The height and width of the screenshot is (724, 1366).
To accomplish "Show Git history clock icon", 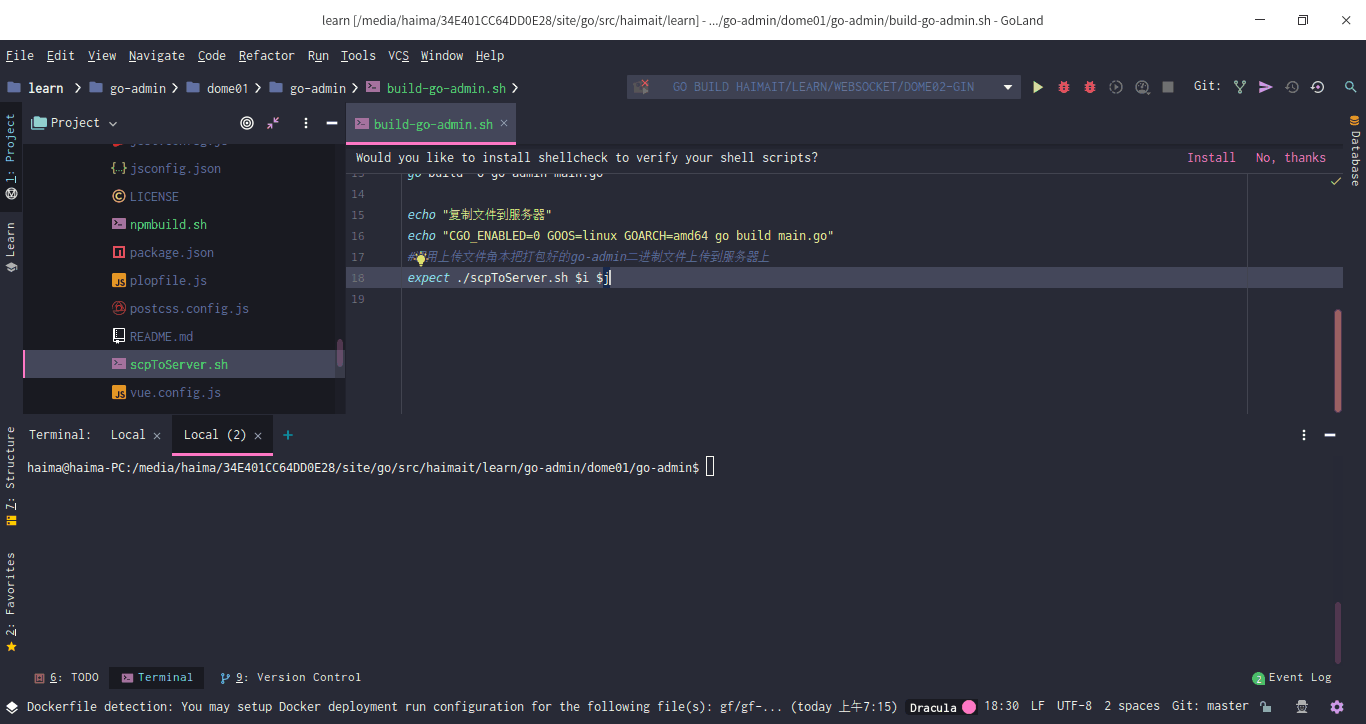I will (x=1292, y=87).
